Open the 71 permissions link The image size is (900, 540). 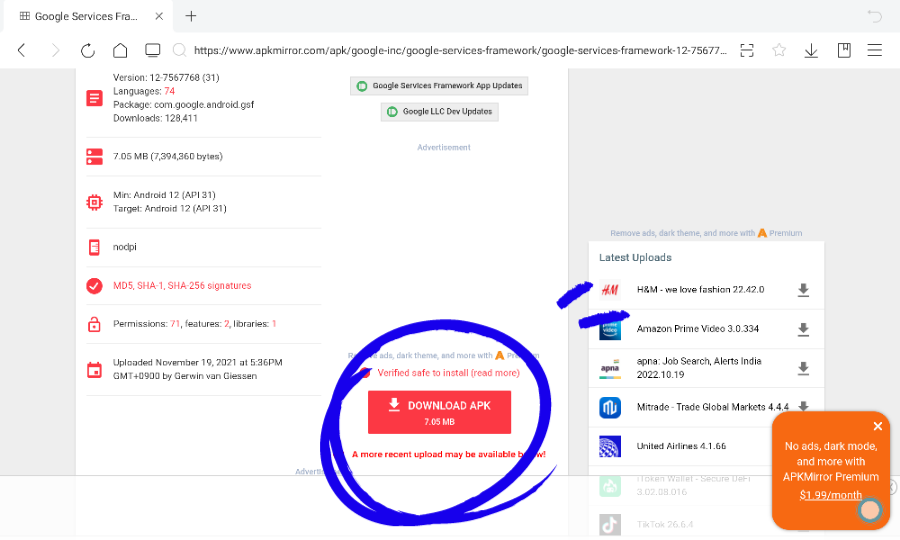[x=175, y=324]
